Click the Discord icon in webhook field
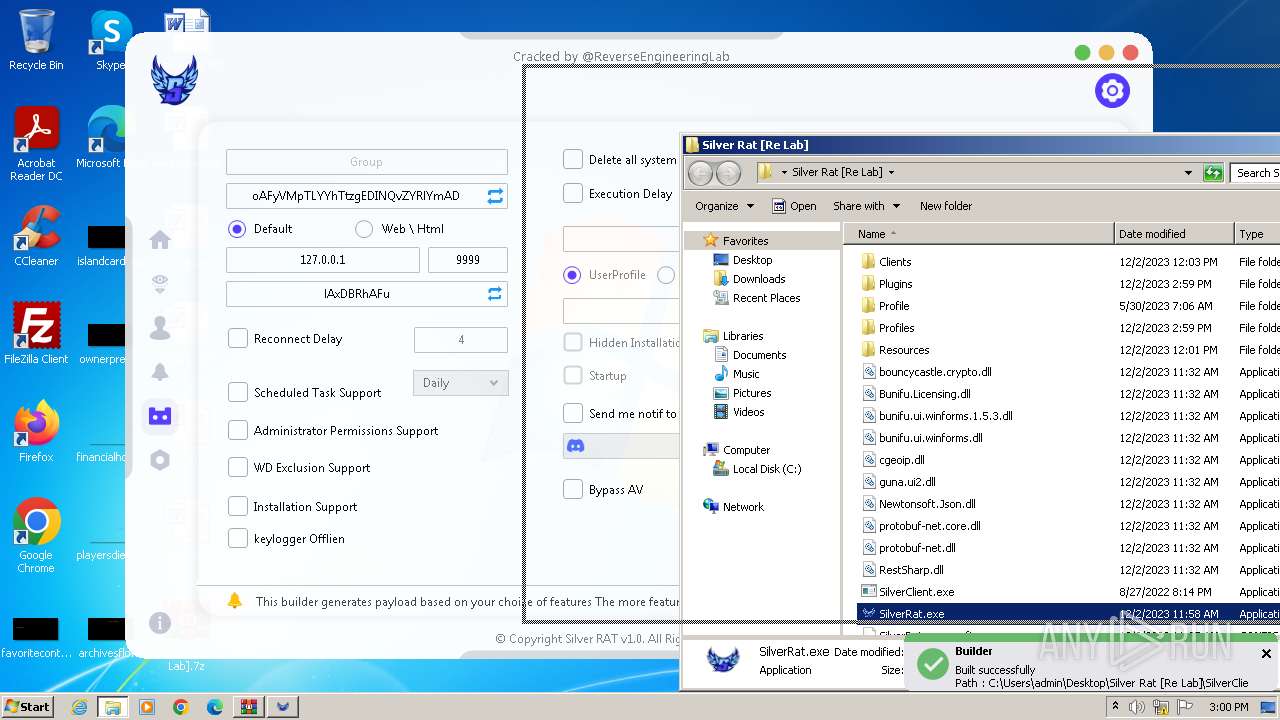This screenshot has width=1280, height=720. tap(576, 446)
